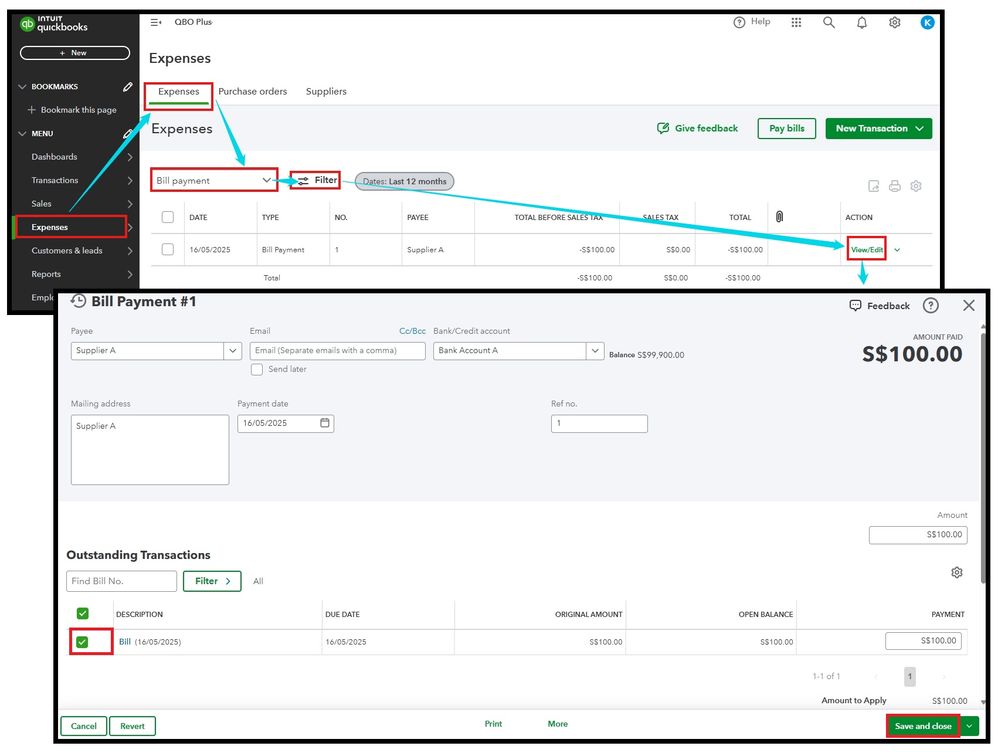
Task: Open the Help icon in the top bar
Action: click(x=752, y=22)
